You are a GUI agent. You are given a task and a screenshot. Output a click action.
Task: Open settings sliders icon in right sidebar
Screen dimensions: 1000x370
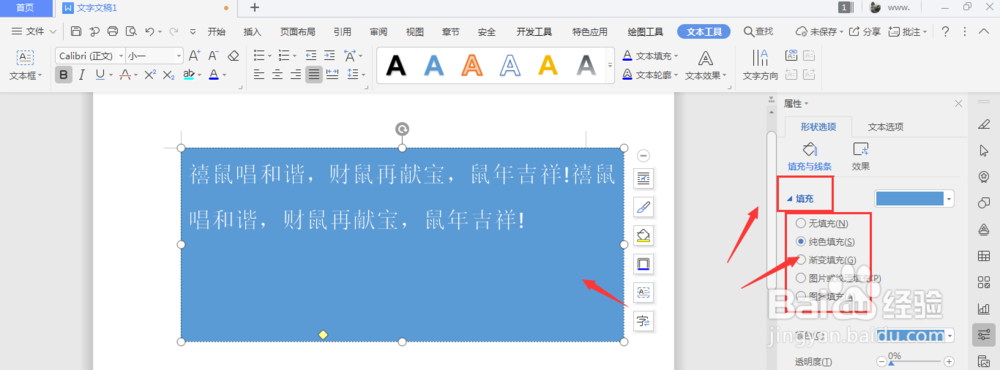click(983, 335)
